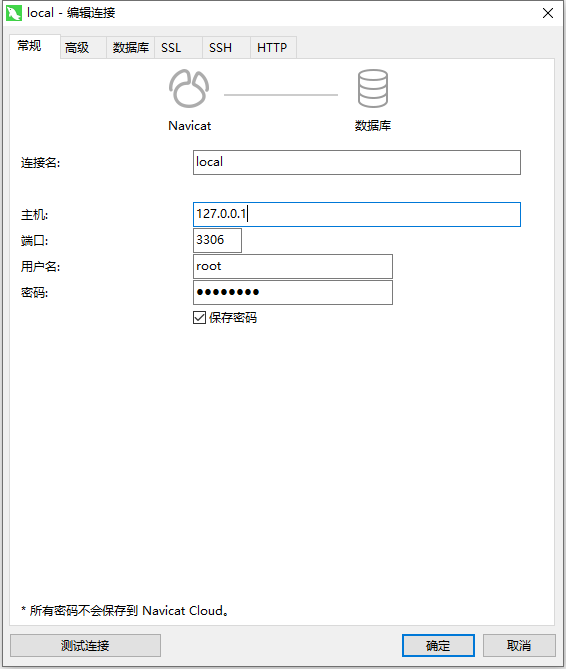Cancel the dialog with 取消
Viewport: 566px width, 669px height.
click(519, 645)
